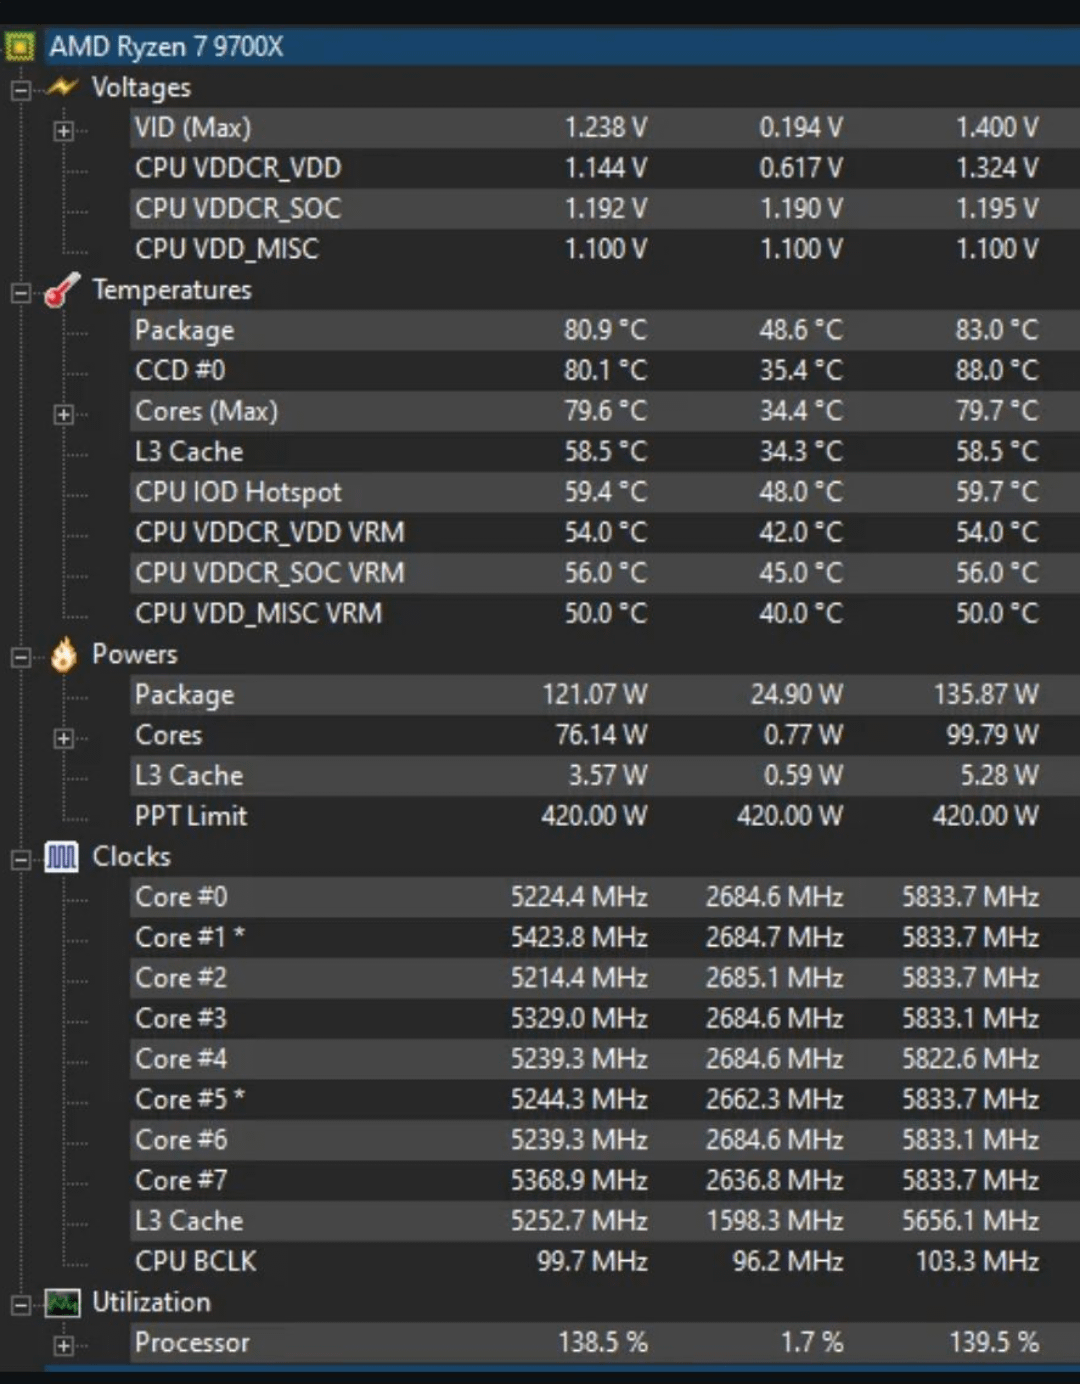1080x1384 pixels.
Task: Expand the VID (Max) row
Action: [63, 130]
